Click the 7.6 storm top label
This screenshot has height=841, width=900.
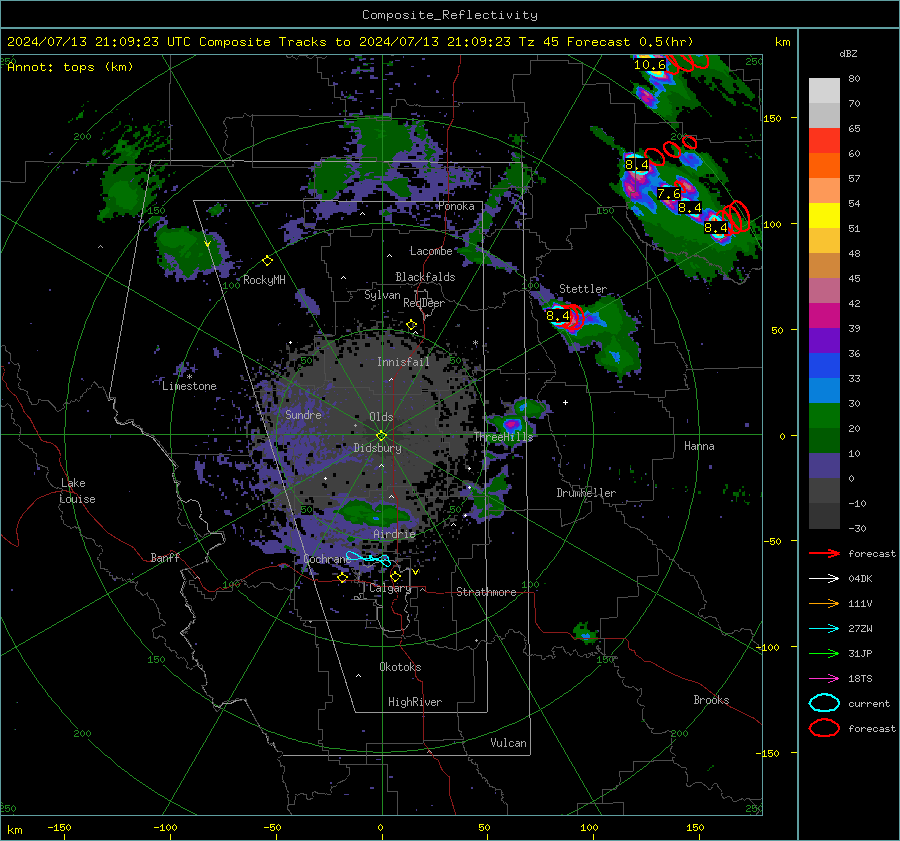(x=669, y=194)
